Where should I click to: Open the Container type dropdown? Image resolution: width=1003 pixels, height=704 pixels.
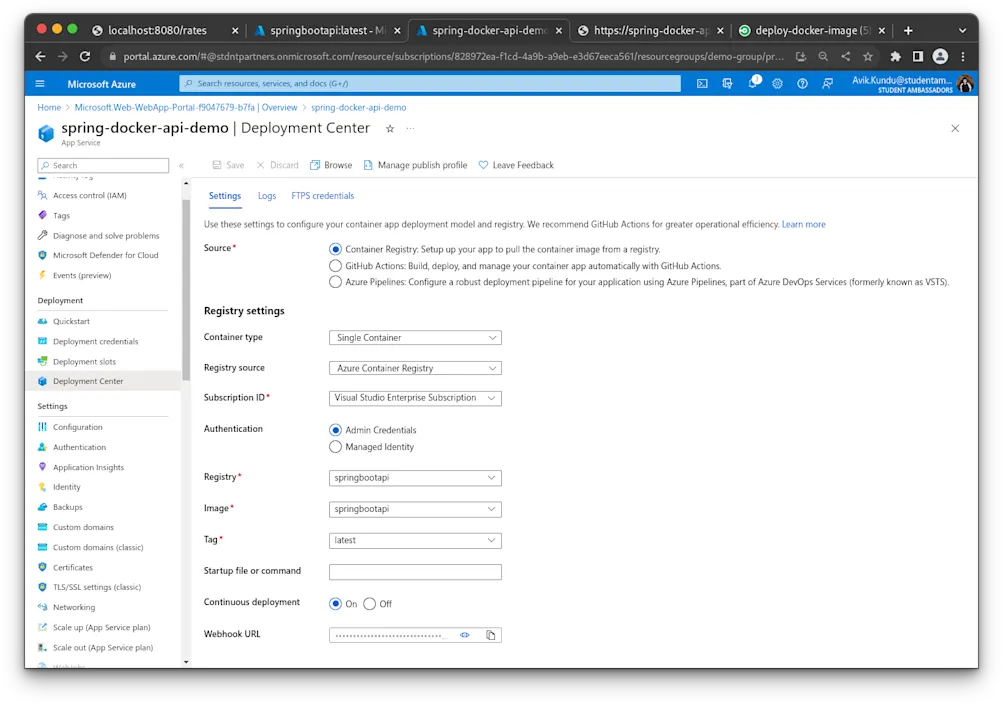click(414, 337)
